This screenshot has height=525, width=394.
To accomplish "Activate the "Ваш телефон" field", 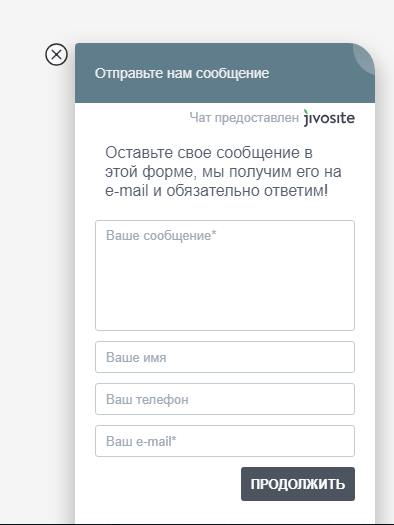I will (x=225, y=399).
